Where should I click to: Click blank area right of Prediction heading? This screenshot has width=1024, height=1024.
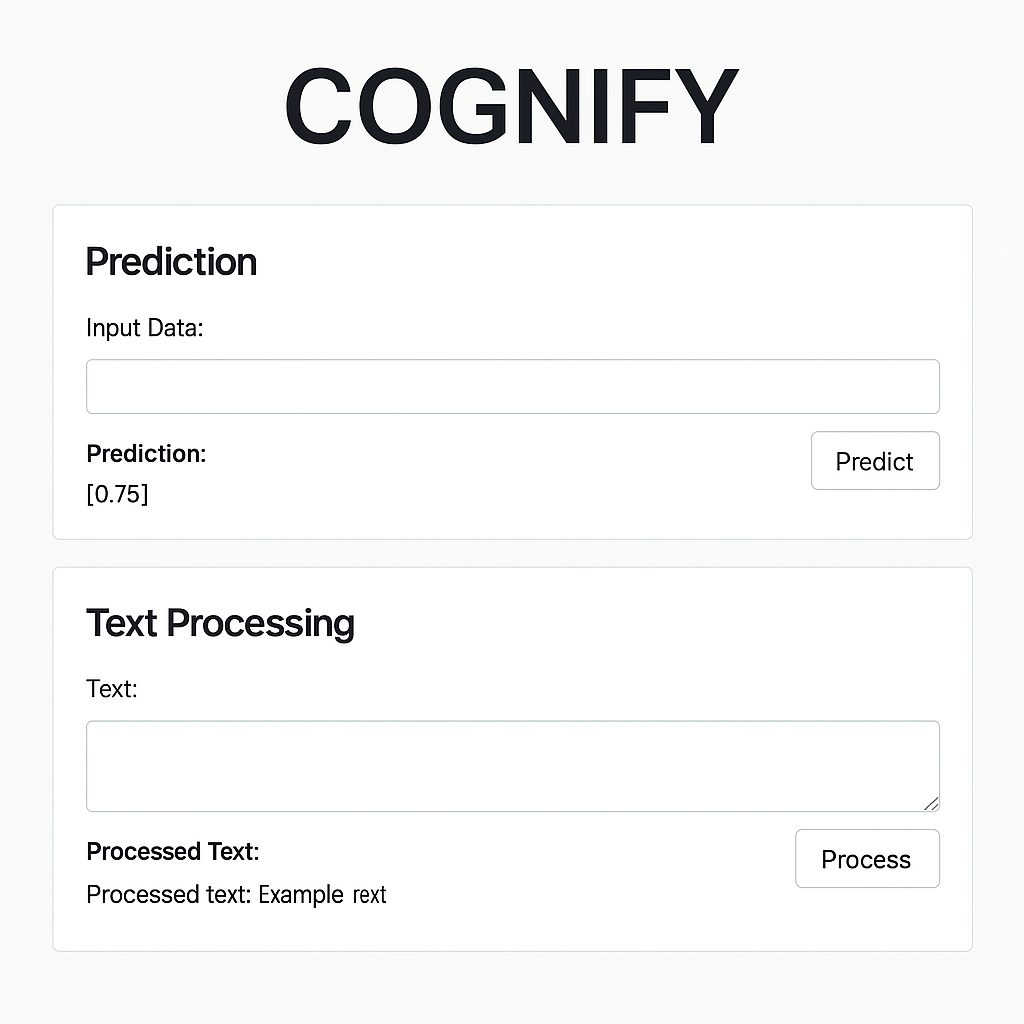coord(588,262)
